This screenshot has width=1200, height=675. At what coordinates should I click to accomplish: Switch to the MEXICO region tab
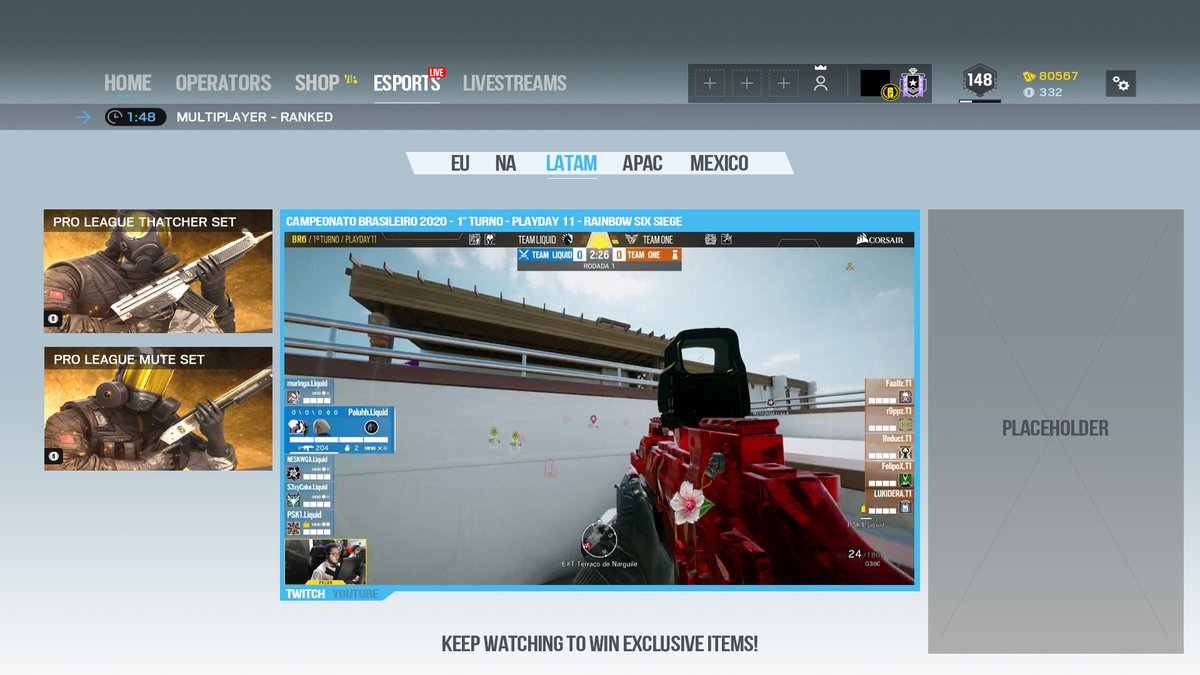pos(719,163)
